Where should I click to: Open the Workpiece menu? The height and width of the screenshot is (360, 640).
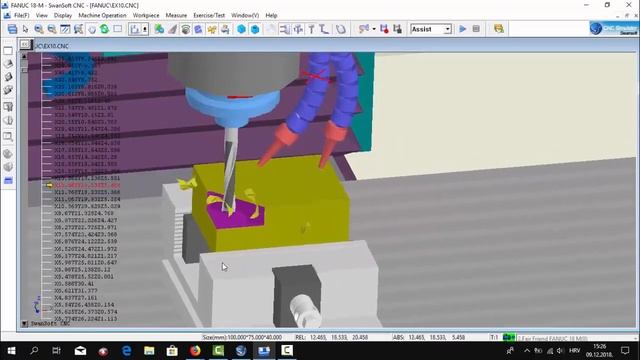(x=146, y=15)
